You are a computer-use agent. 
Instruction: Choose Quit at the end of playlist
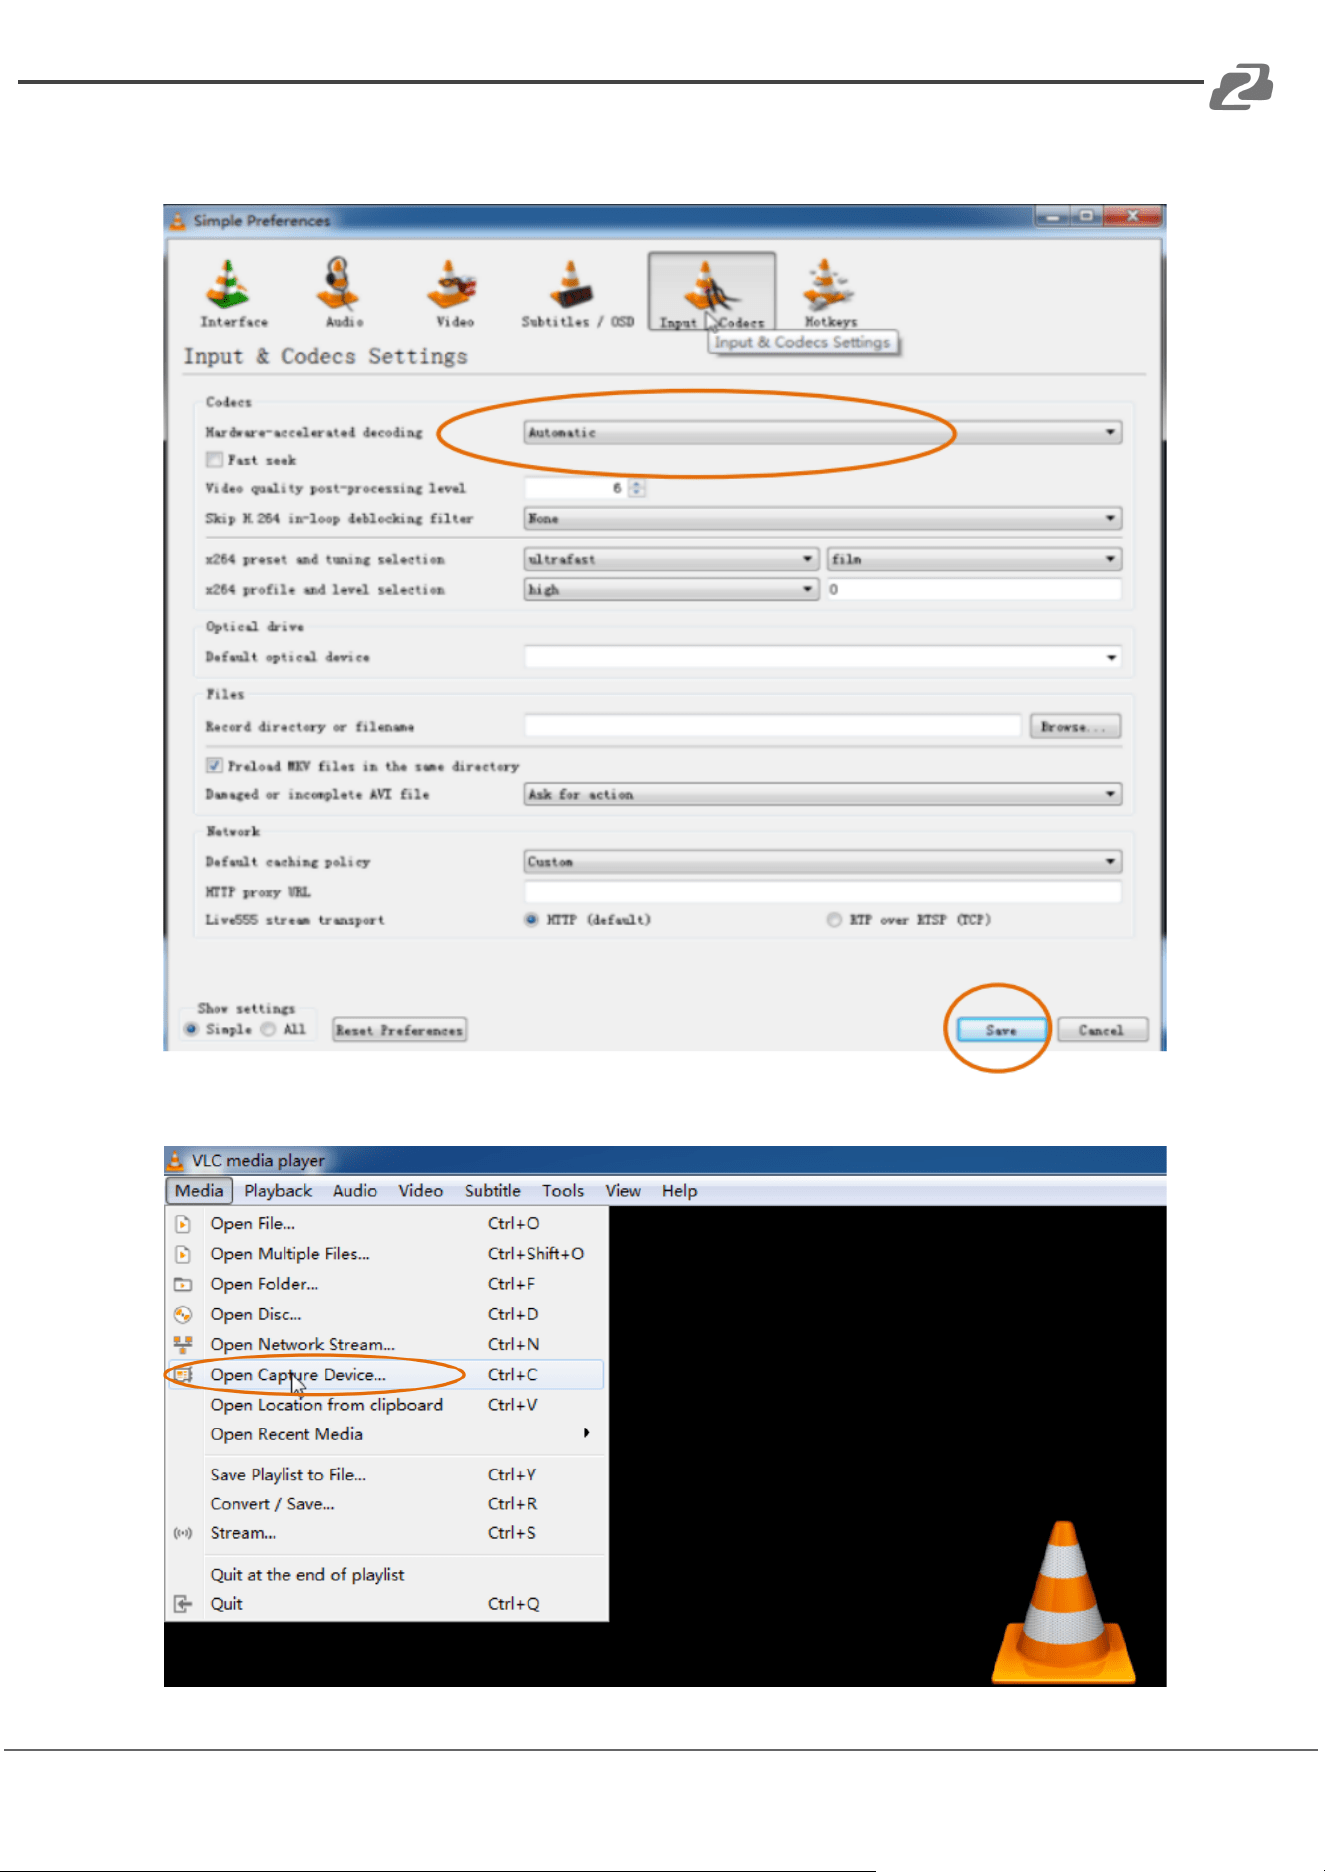pos(386,1575)
